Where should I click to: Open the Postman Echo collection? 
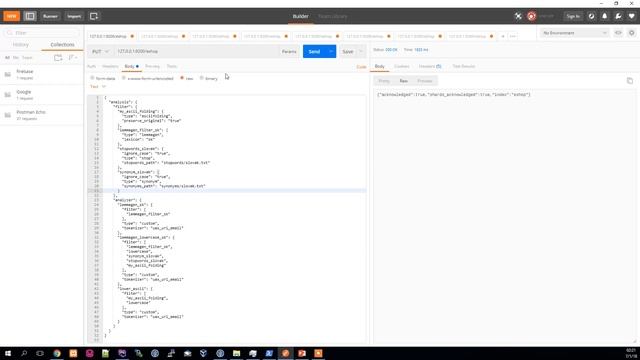42,115
